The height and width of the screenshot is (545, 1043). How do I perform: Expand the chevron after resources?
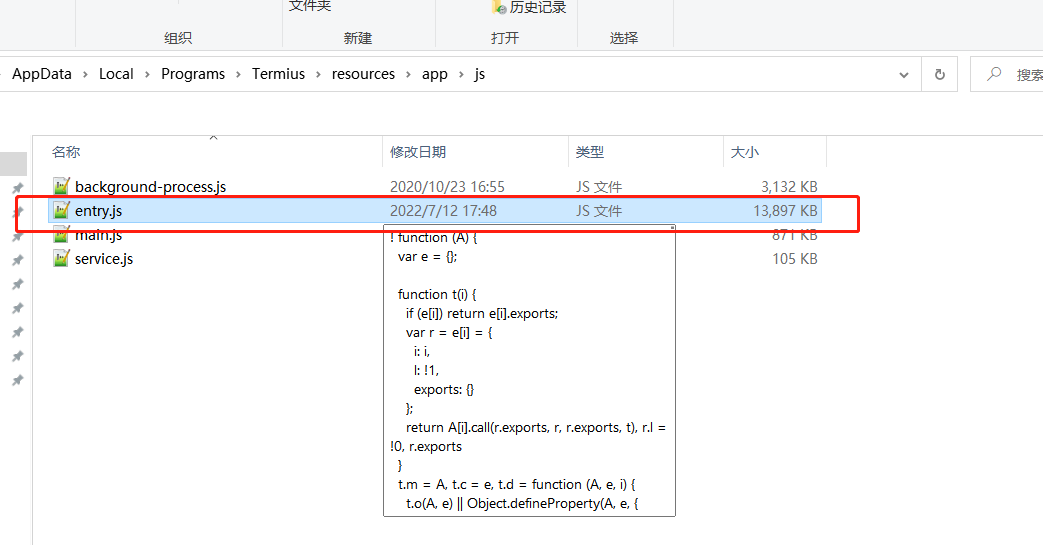coord(408,75)
